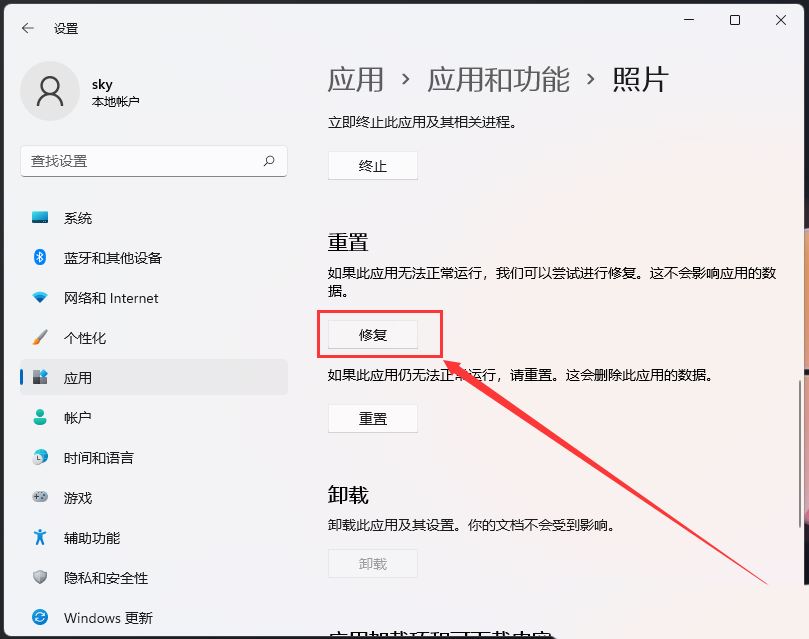809x639 pixels.
Task: Click the 照片 page title
Action: coord(640,80)
